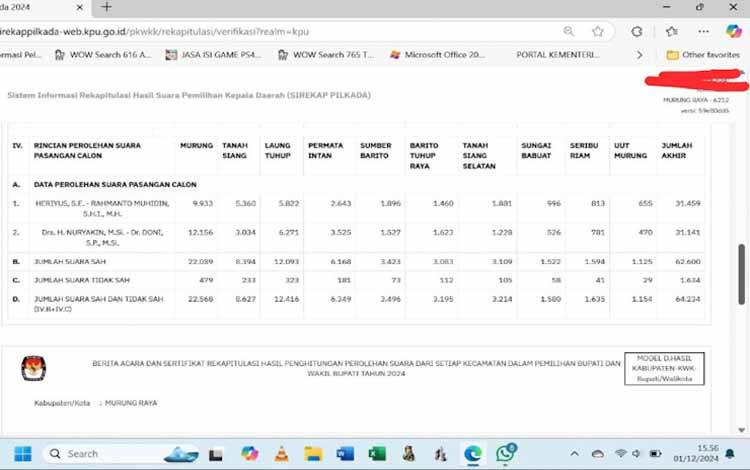Click the JUMLAH SUARA SAH row label
The width and height of the screenshot is (750, 470).
pyautogui.click(x=70, y=262)
